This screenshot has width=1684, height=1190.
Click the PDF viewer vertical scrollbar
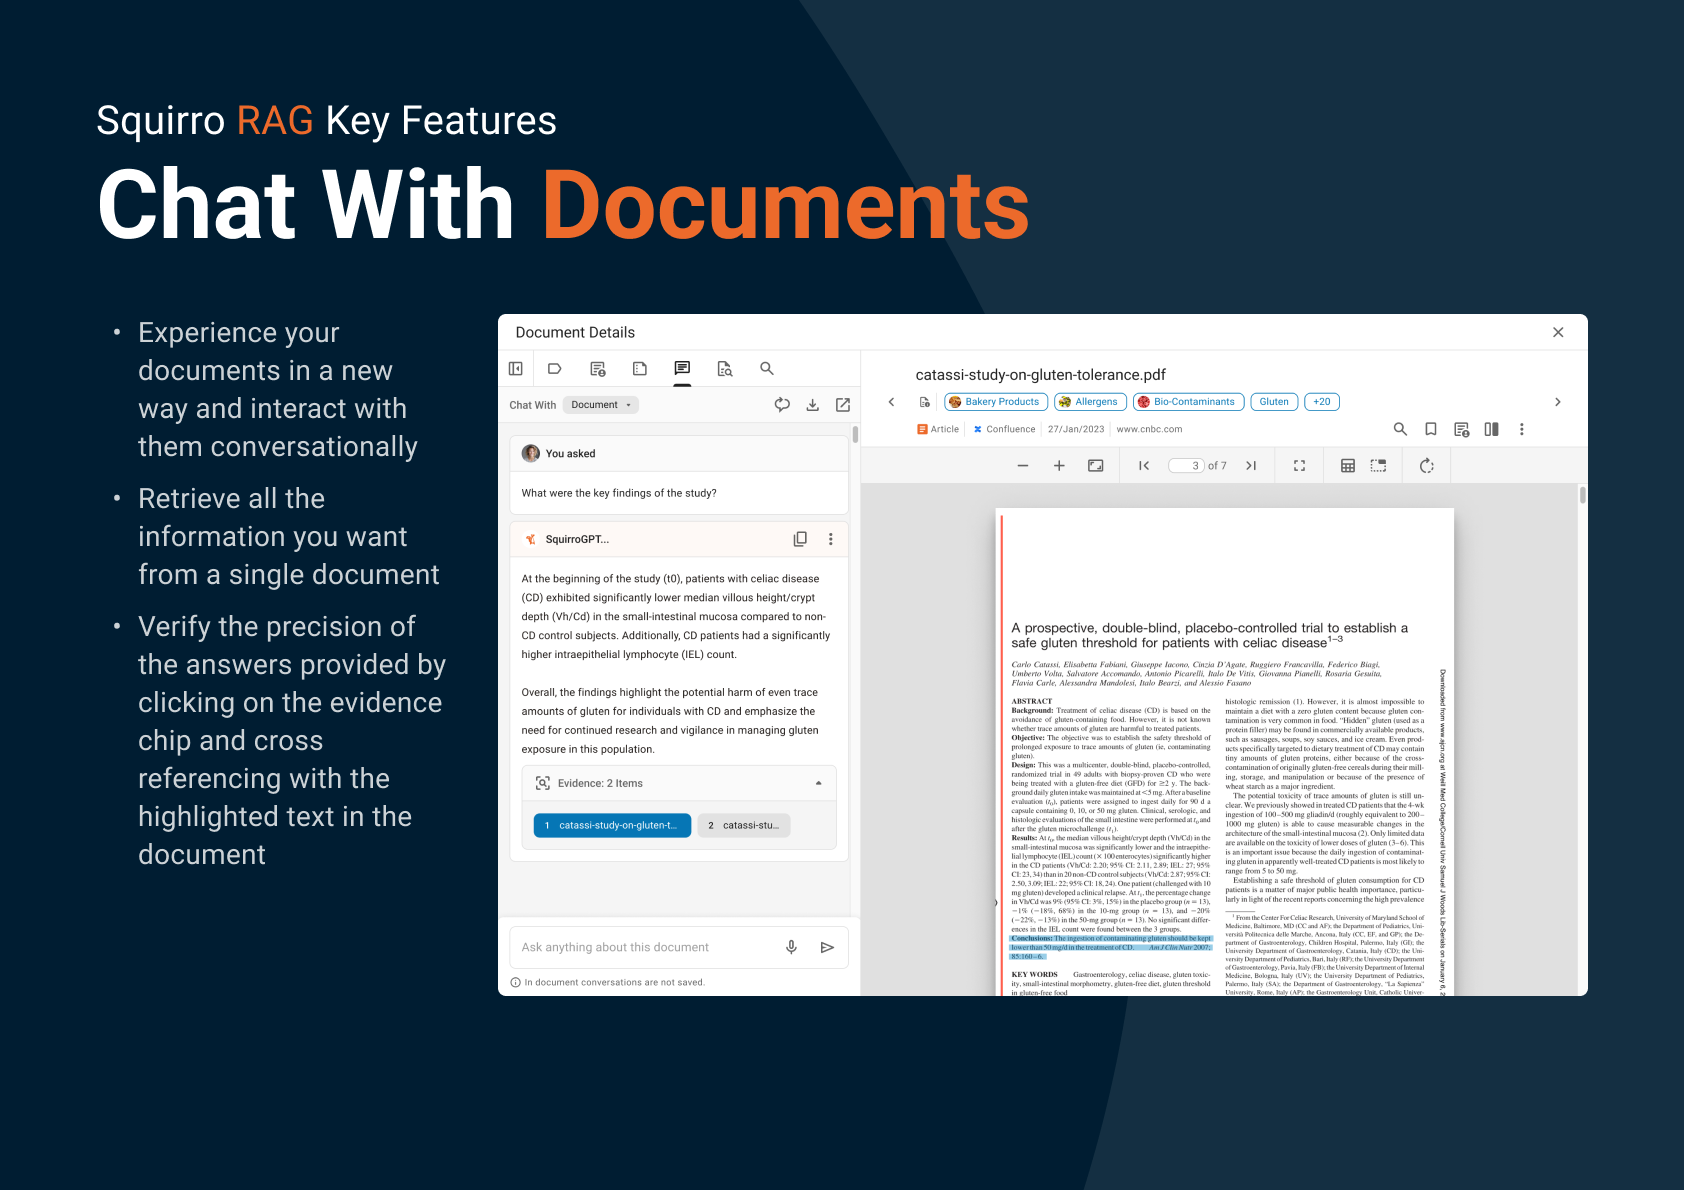(1582, 495)
